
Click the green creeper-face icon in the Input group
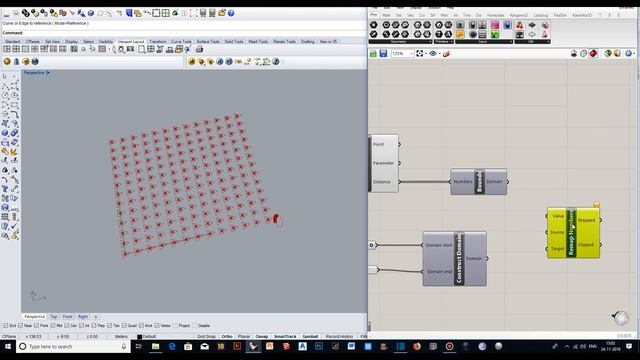(x=495, y=34)
